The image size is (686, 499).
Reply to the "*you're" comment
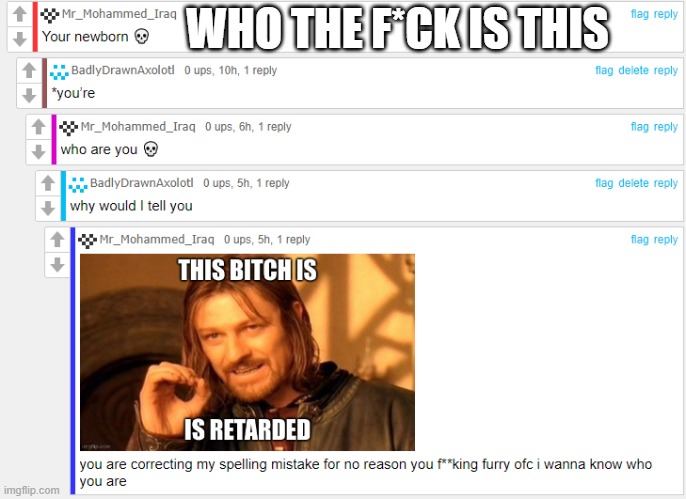coord(665,70)
